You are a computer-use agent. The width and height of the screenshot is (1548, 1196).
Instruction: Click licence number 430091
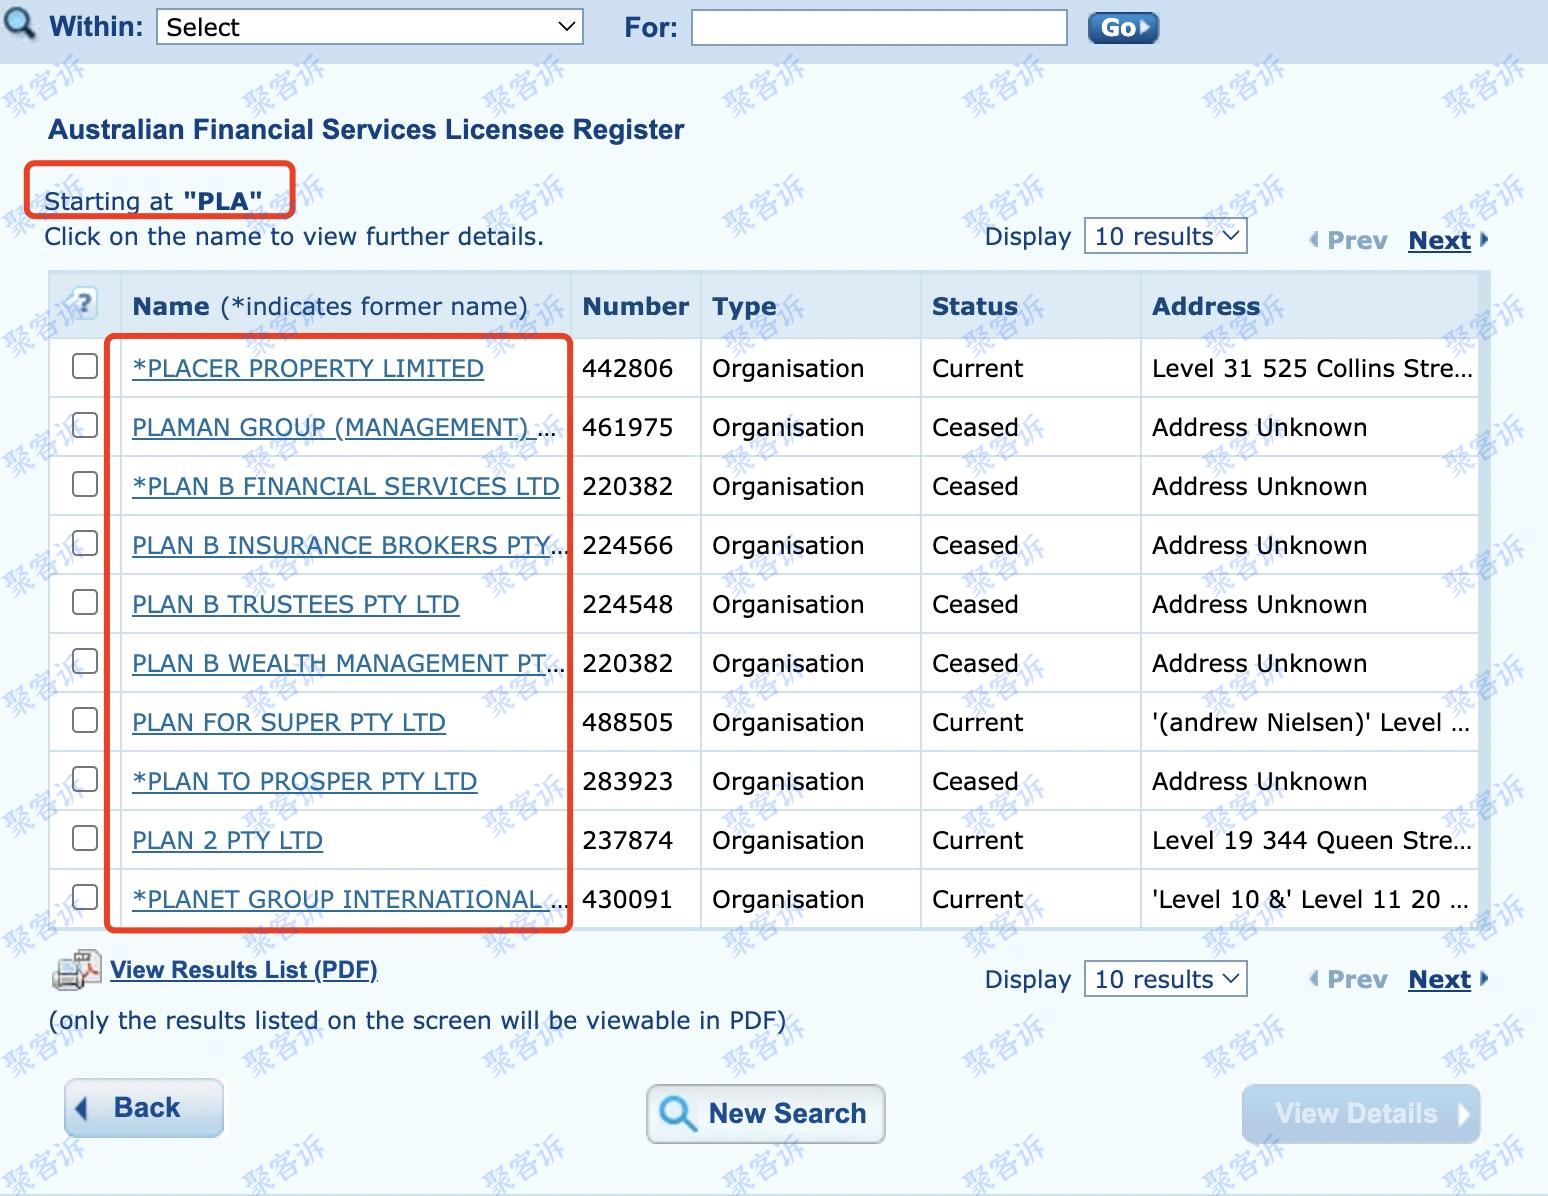click(628, 899)
